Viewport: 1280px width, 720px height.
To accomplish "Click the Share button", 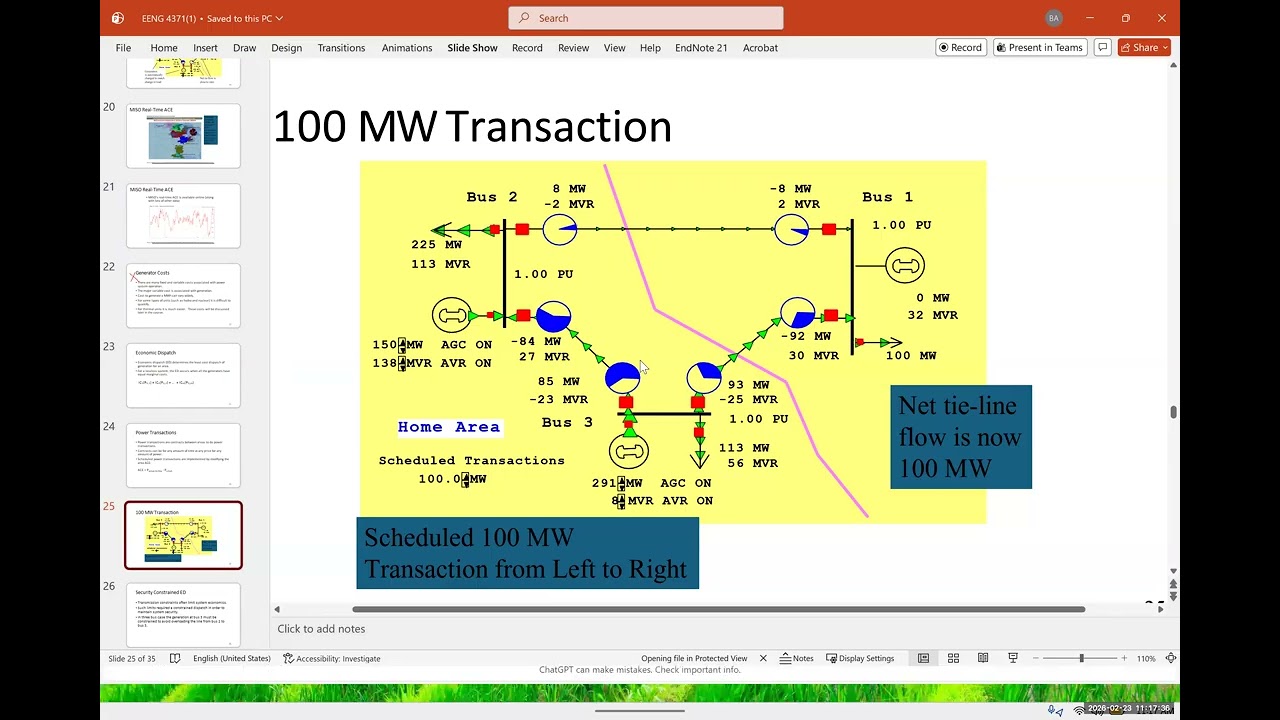I will [x=1144, y=48].
